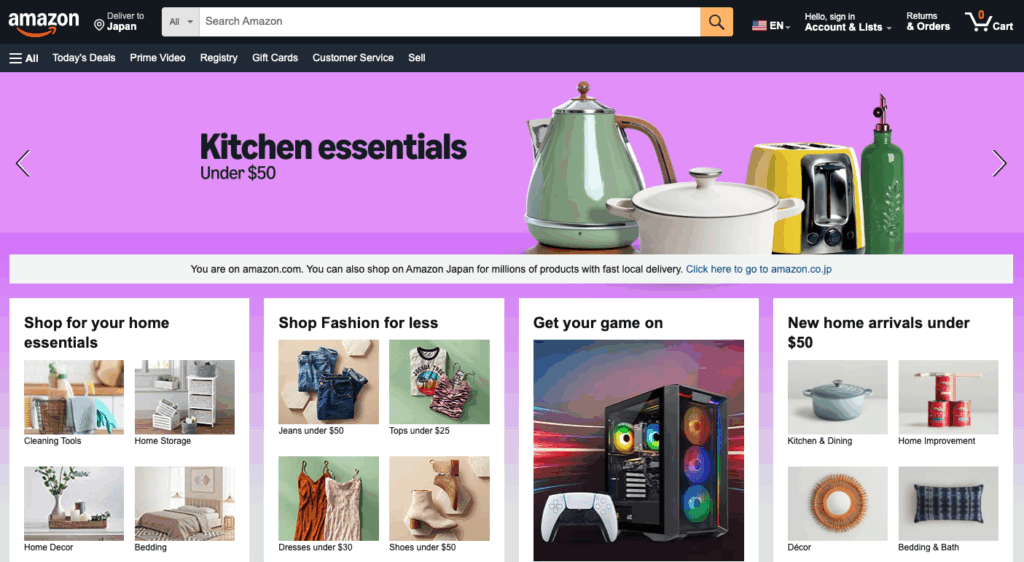Select the Jeans under $50 thumbnail
1024x562 pixels.
point(328,382)
